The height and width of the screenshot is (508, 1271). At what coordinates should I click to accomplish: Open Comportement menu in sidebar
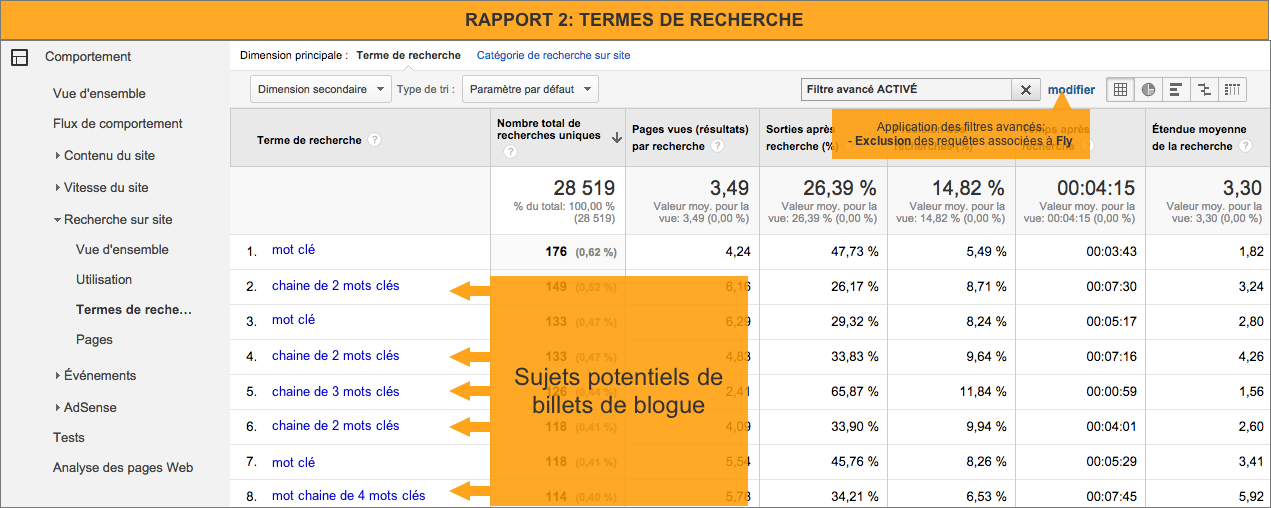tap(88, 57)
